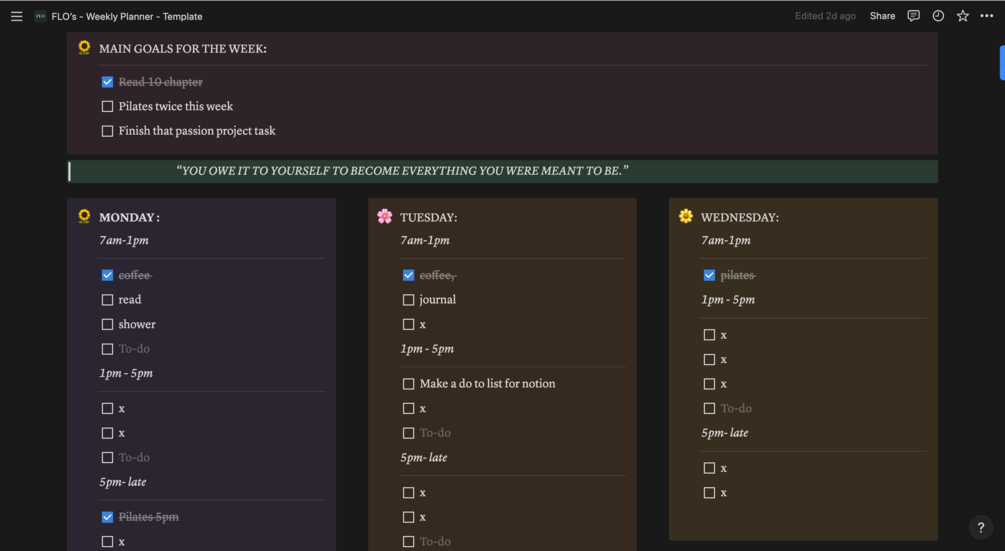Click the pink flower icon beside TUESDAY
The height and width of the screenshot is (551, 1005).
[385, 216]
